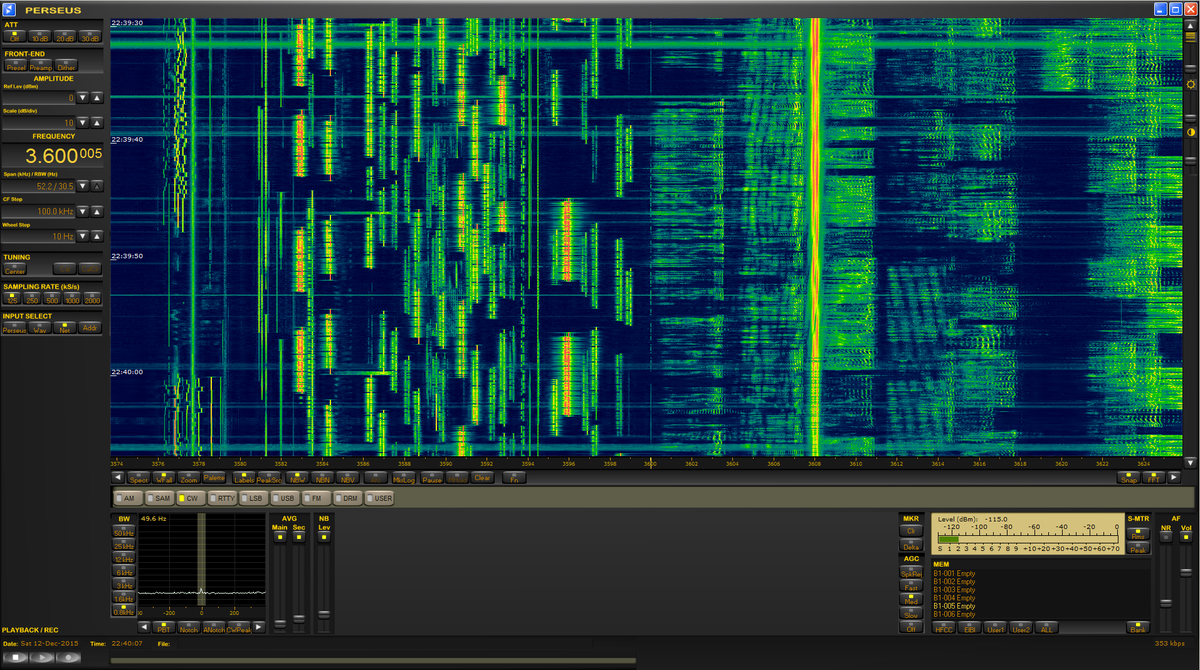Set bandwidth to 1.6 kHz
Image resolution: width=1200 pixels, height=670 pixels.
click(124, 598)
